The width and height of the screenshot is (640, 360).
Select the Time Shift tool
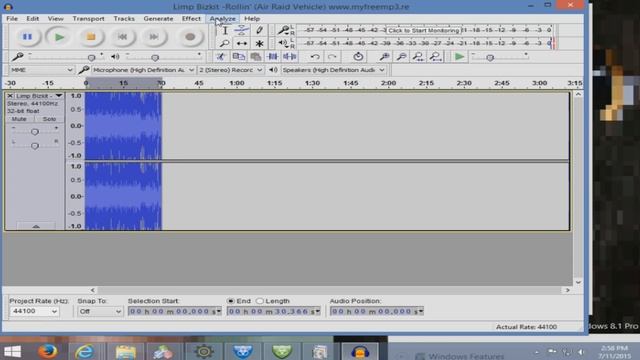pos(242,43)
